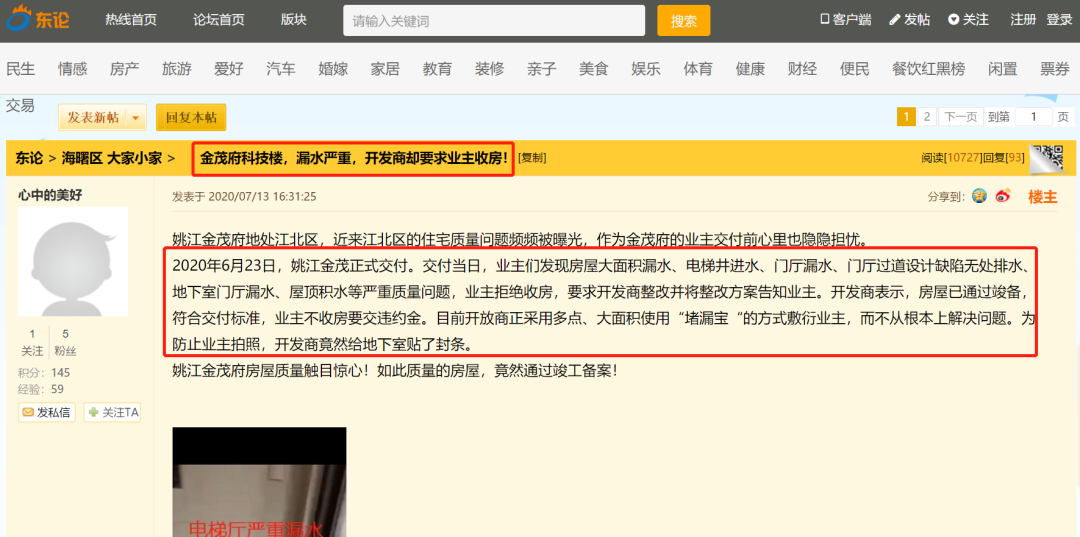
Task: Focus the keyword search input field
Action: pos(494,21)
